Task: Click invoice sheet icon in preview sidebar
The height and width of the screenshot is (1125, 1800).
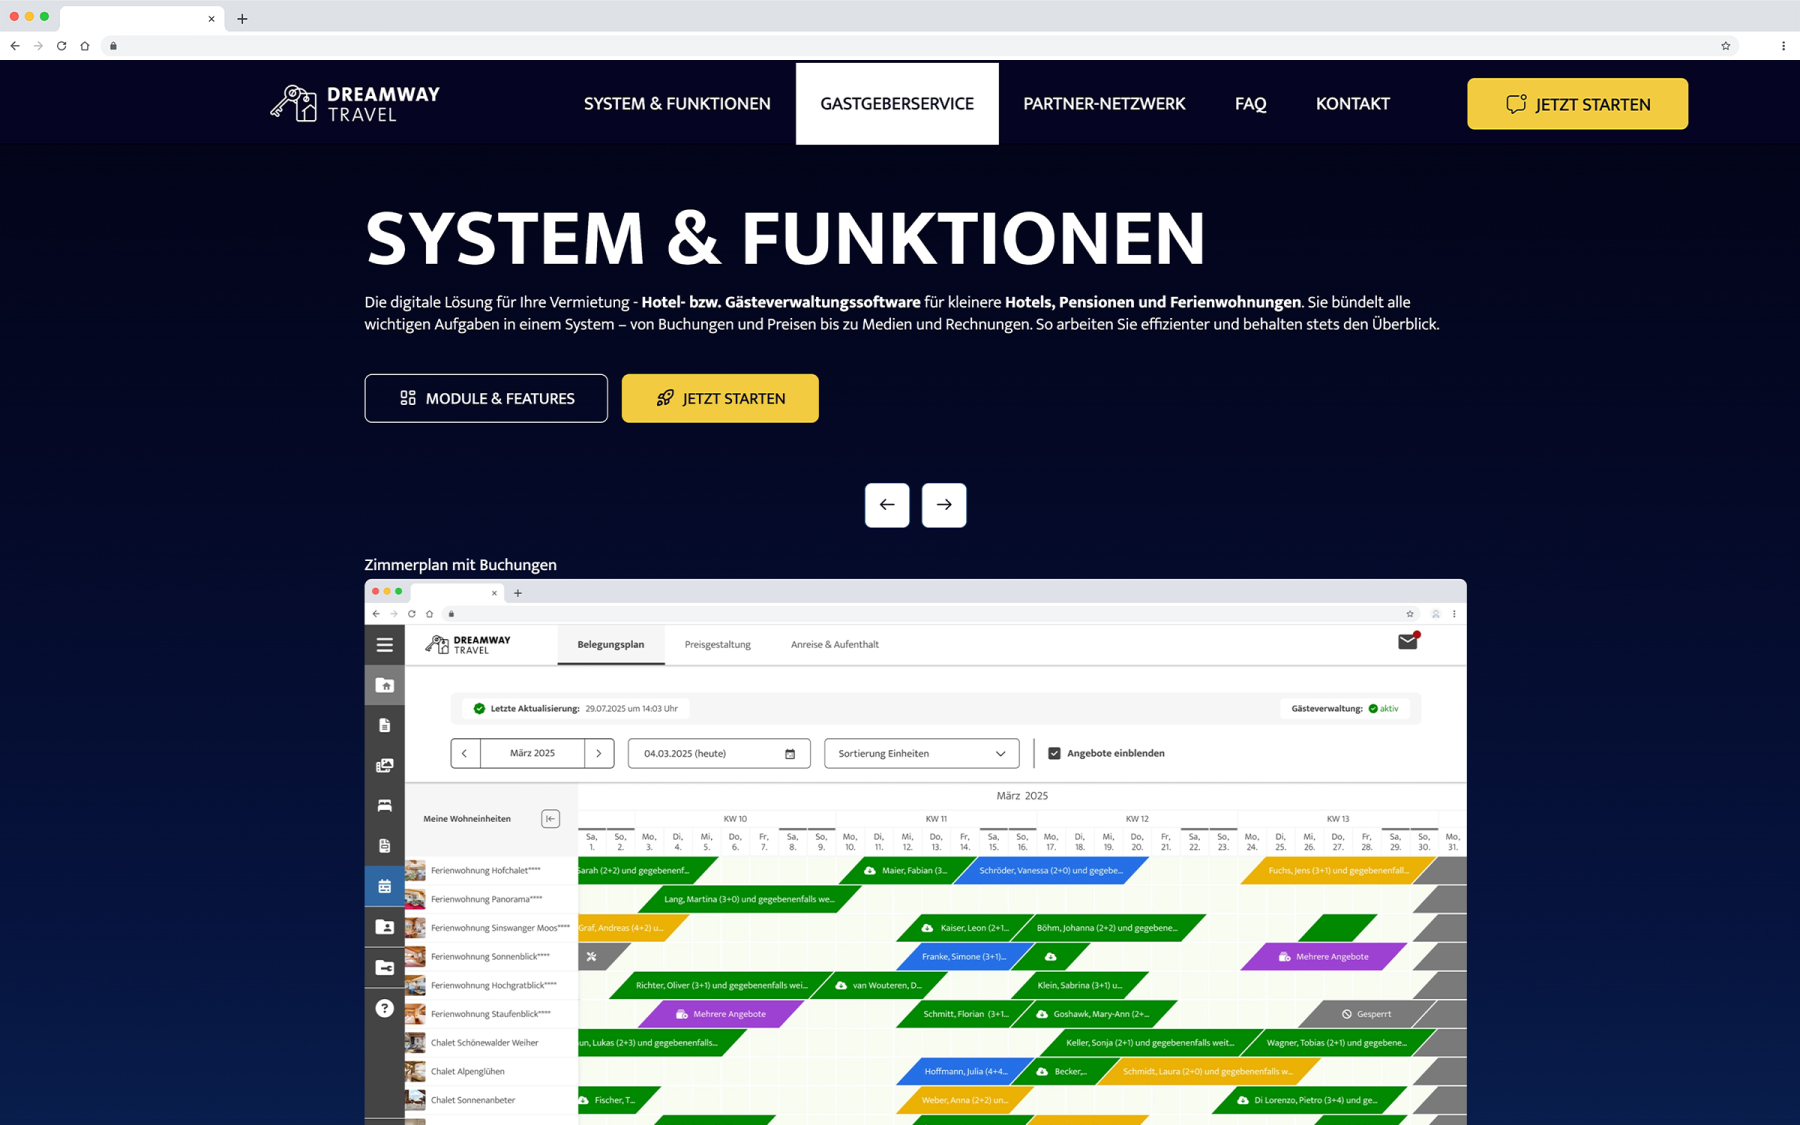Action: [384, 846]
